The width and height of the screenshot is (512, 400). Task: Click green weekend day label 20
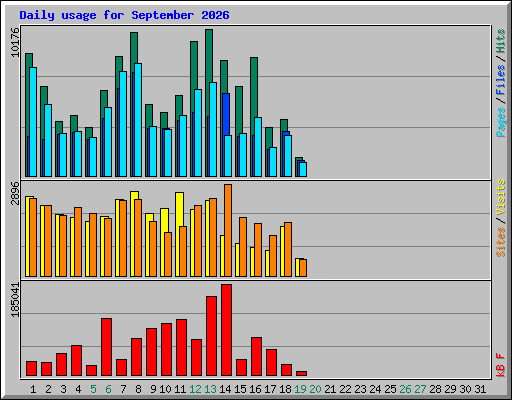click(x=315, y=389)
